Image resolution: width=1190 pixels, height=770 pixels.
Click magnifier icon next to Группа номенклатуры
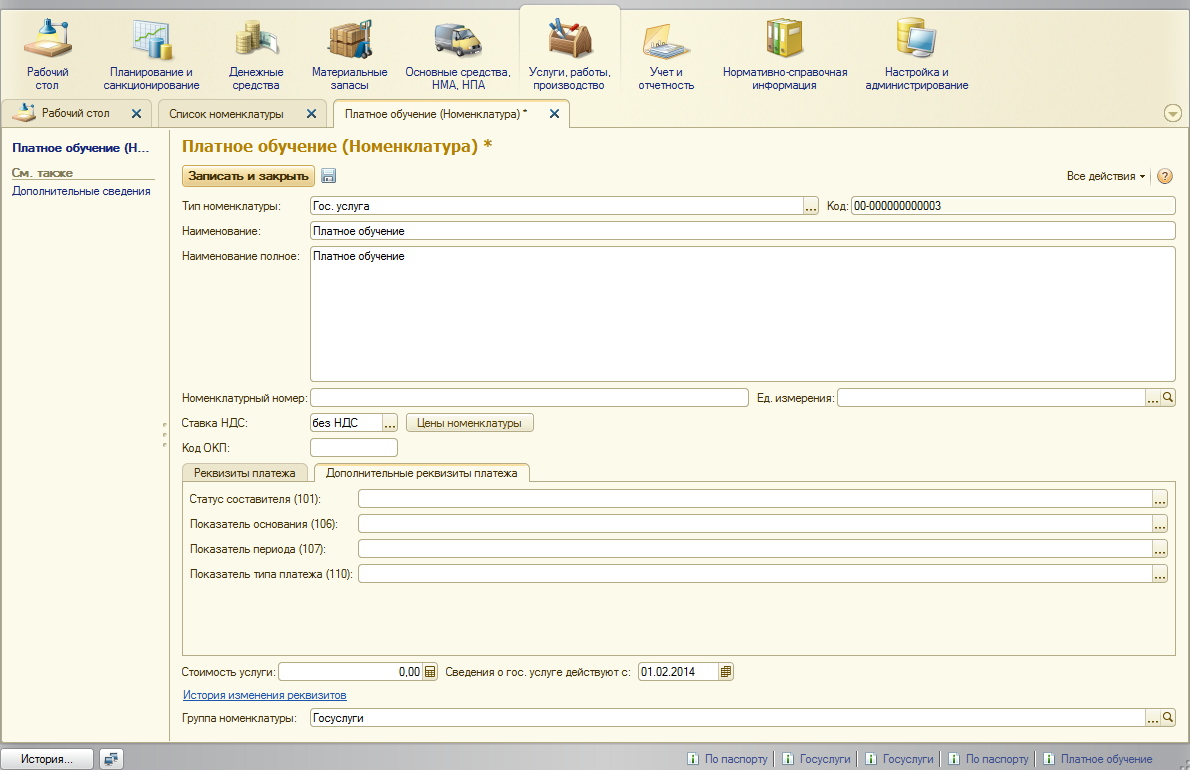click(x=1168, y=718)
